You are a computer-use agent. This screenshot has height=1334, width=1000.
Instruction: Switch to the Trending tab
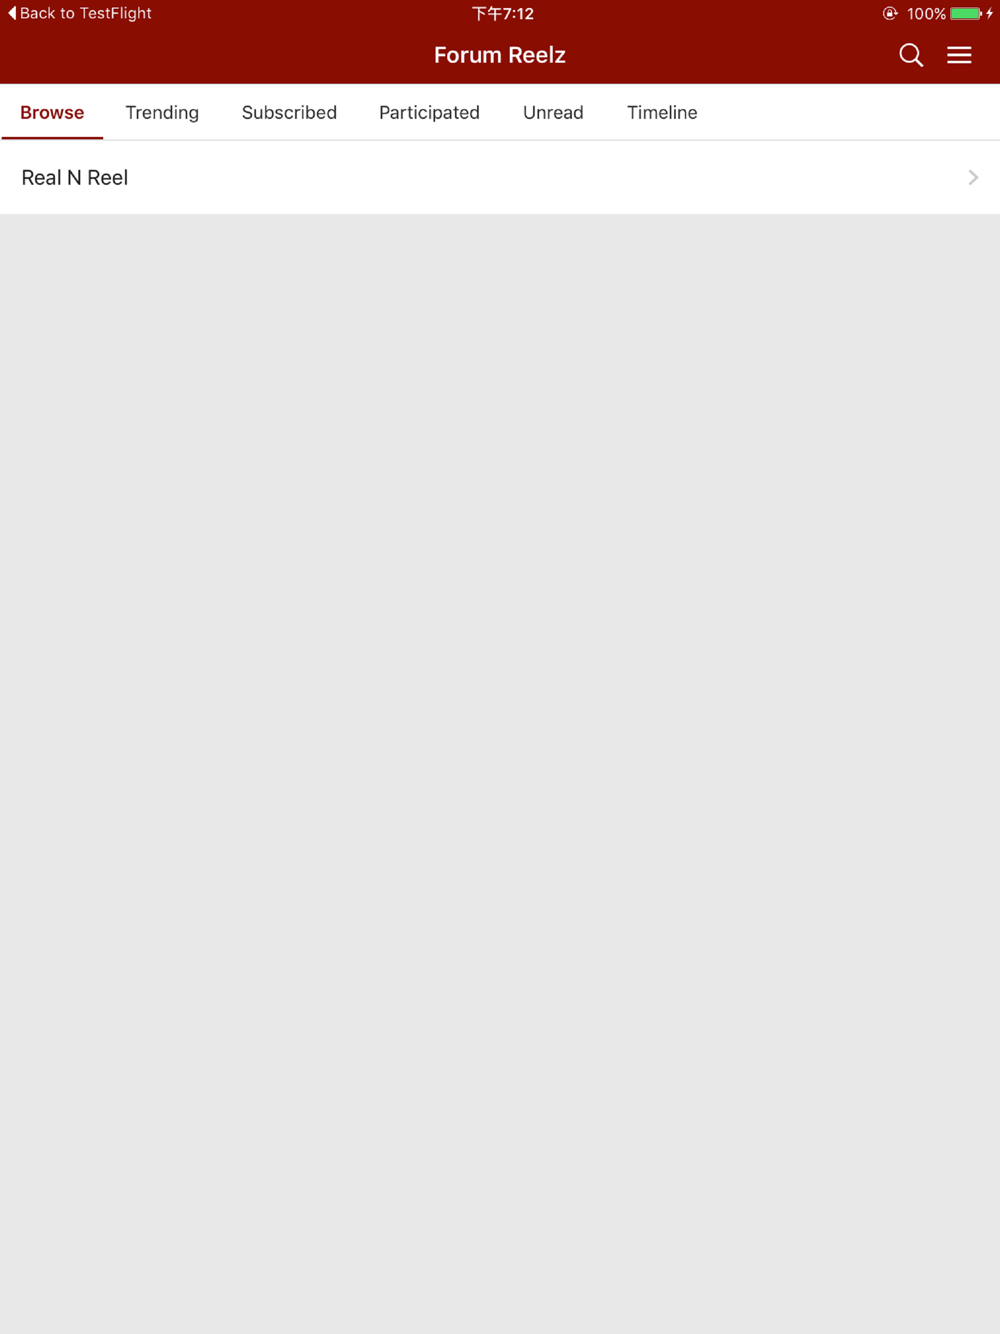(x=162, y=112)
